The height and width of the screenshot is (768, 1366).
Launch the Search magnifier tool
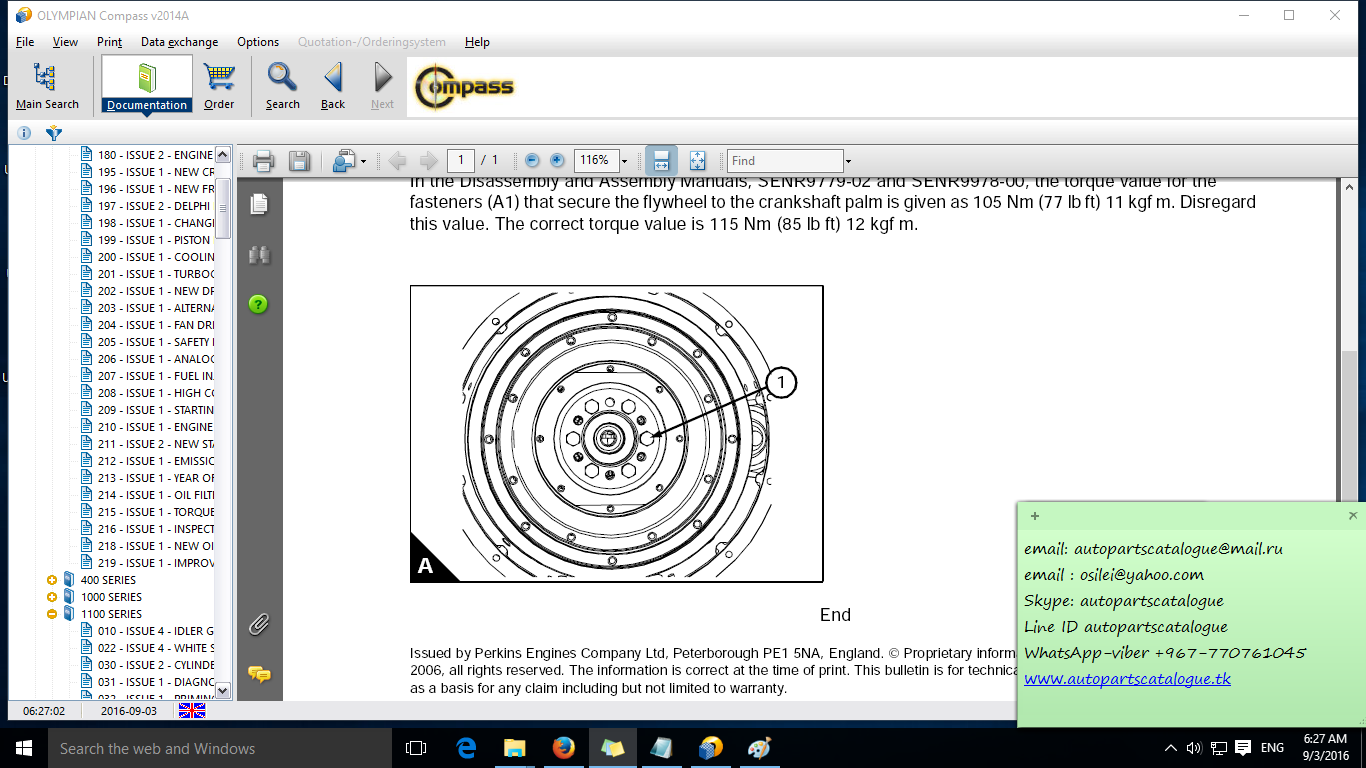(x=283, y=86)
